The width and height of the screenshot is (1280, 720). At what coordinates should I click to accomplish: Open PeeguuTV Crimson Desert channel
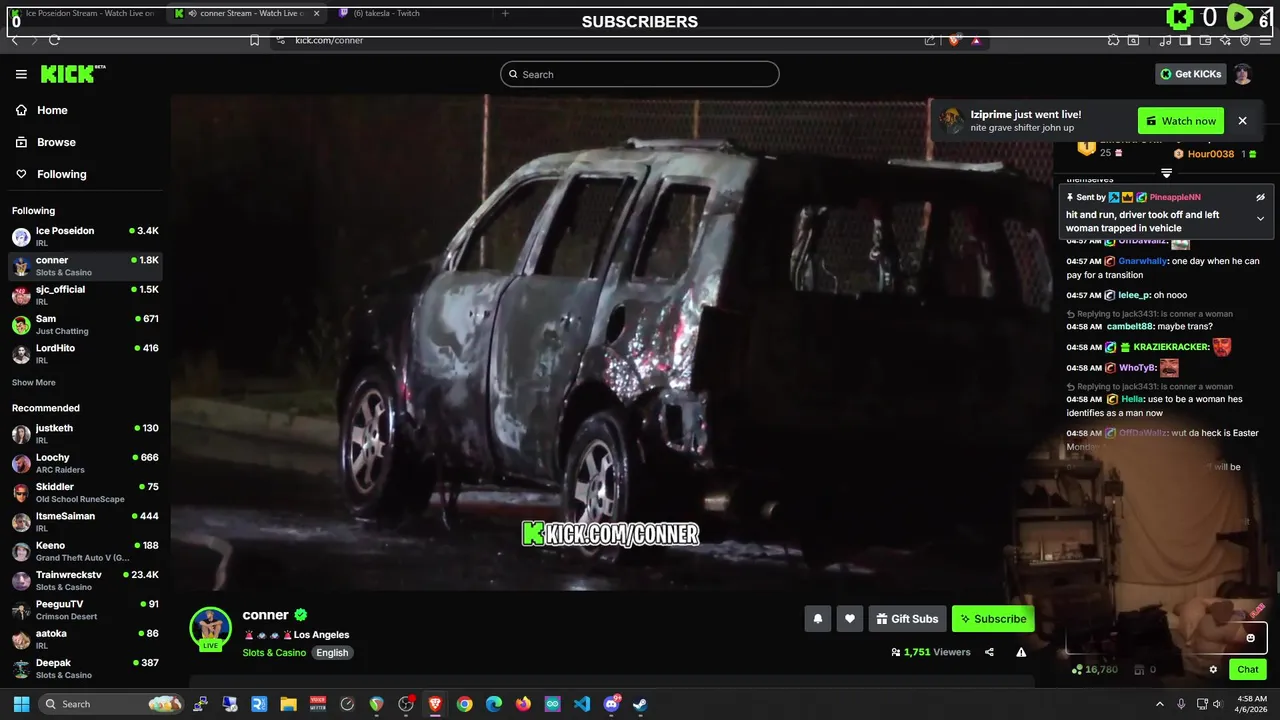tap(85, 610)
